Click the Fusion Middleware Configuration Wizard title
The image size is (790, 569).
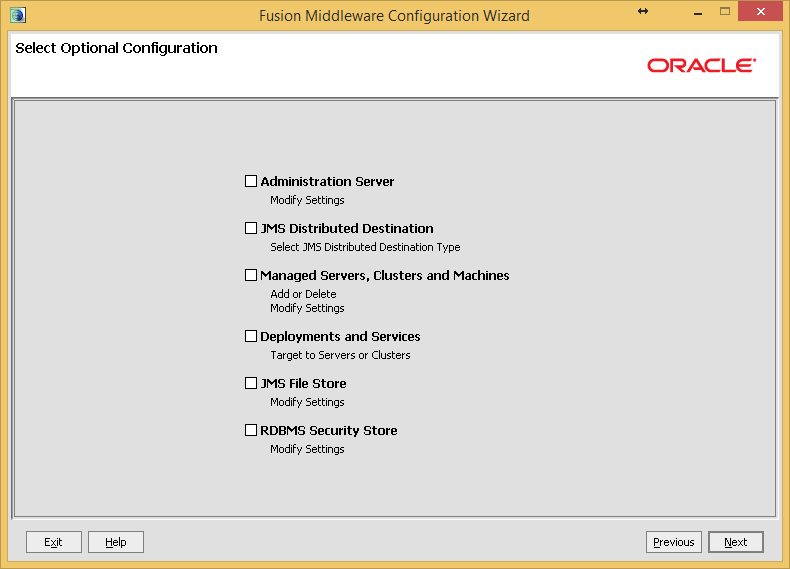[x=394, y=16]
